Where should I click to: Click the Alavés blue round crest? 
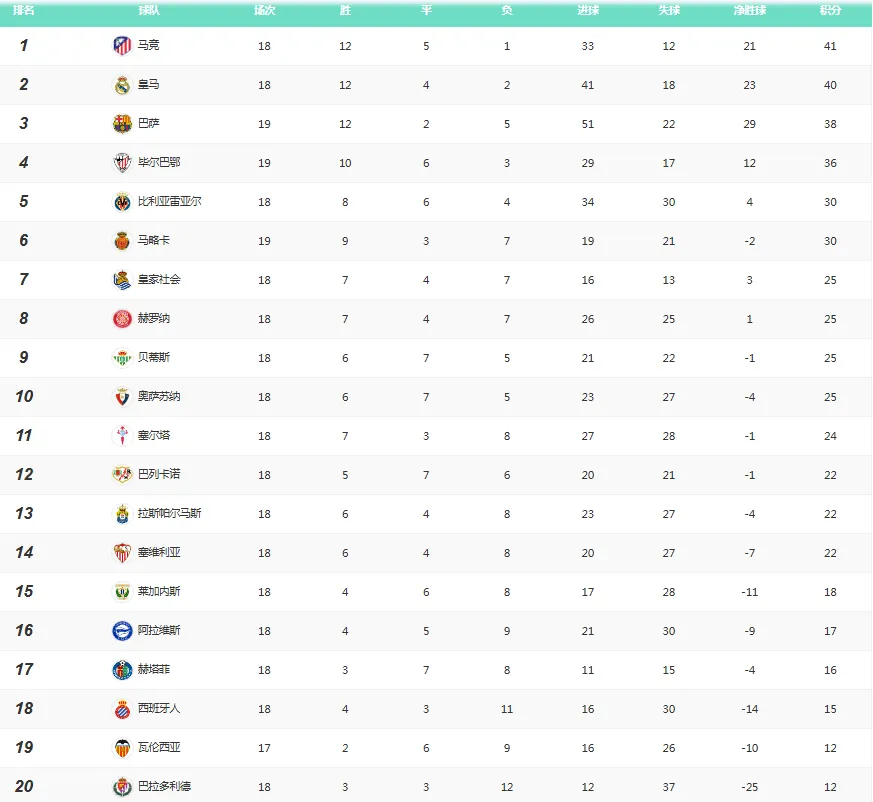122,630
